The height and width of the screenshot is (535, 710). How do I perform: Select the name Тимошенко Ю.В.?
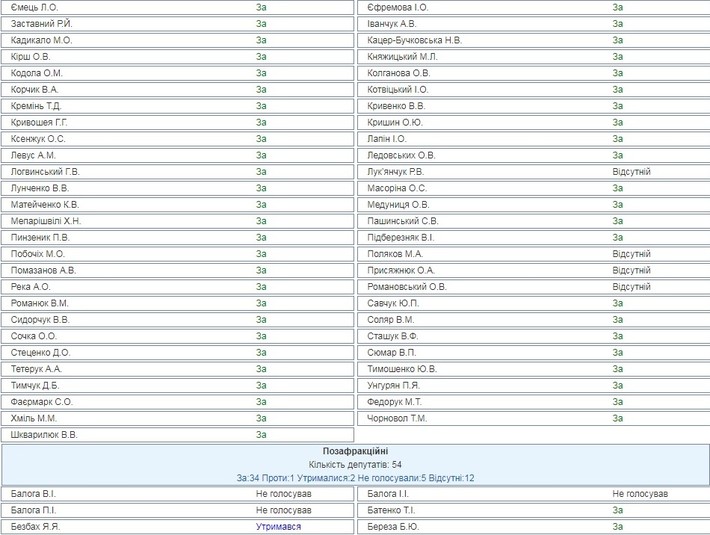[x=402, y=369]
